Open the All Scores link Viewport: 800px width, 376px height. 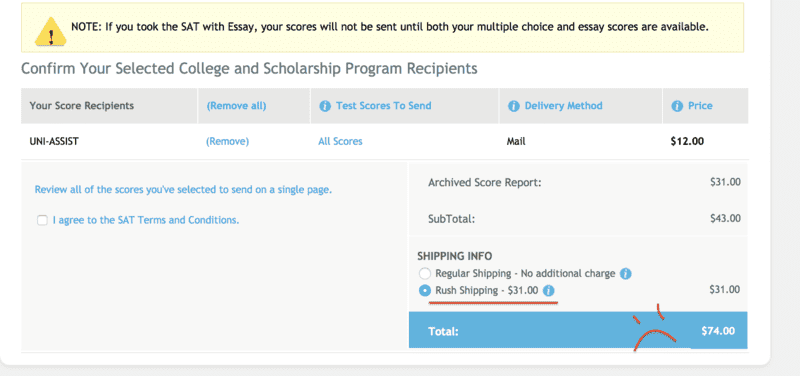(340, 141)
